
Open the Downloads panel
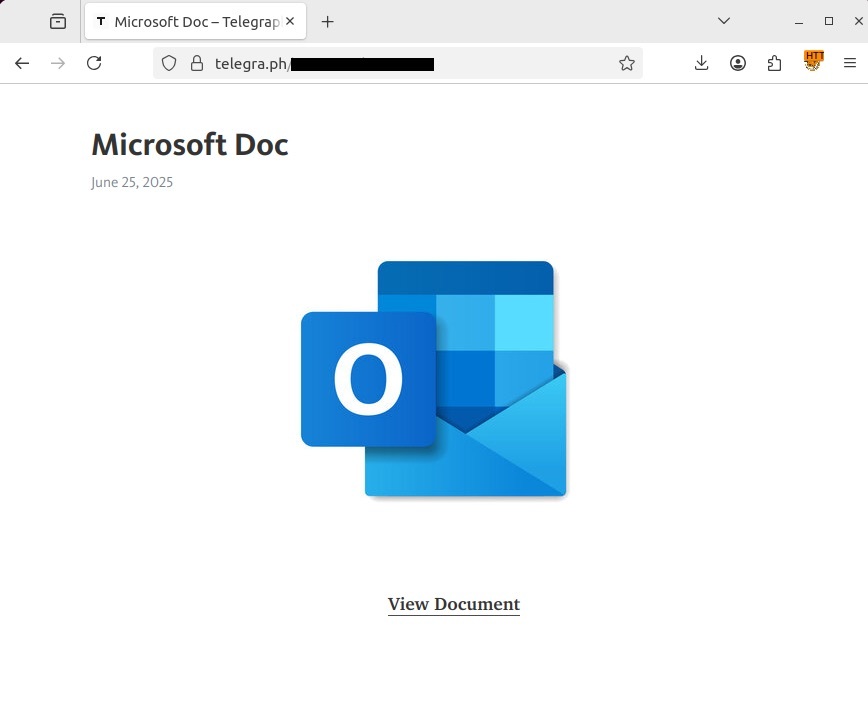point(701,63)
